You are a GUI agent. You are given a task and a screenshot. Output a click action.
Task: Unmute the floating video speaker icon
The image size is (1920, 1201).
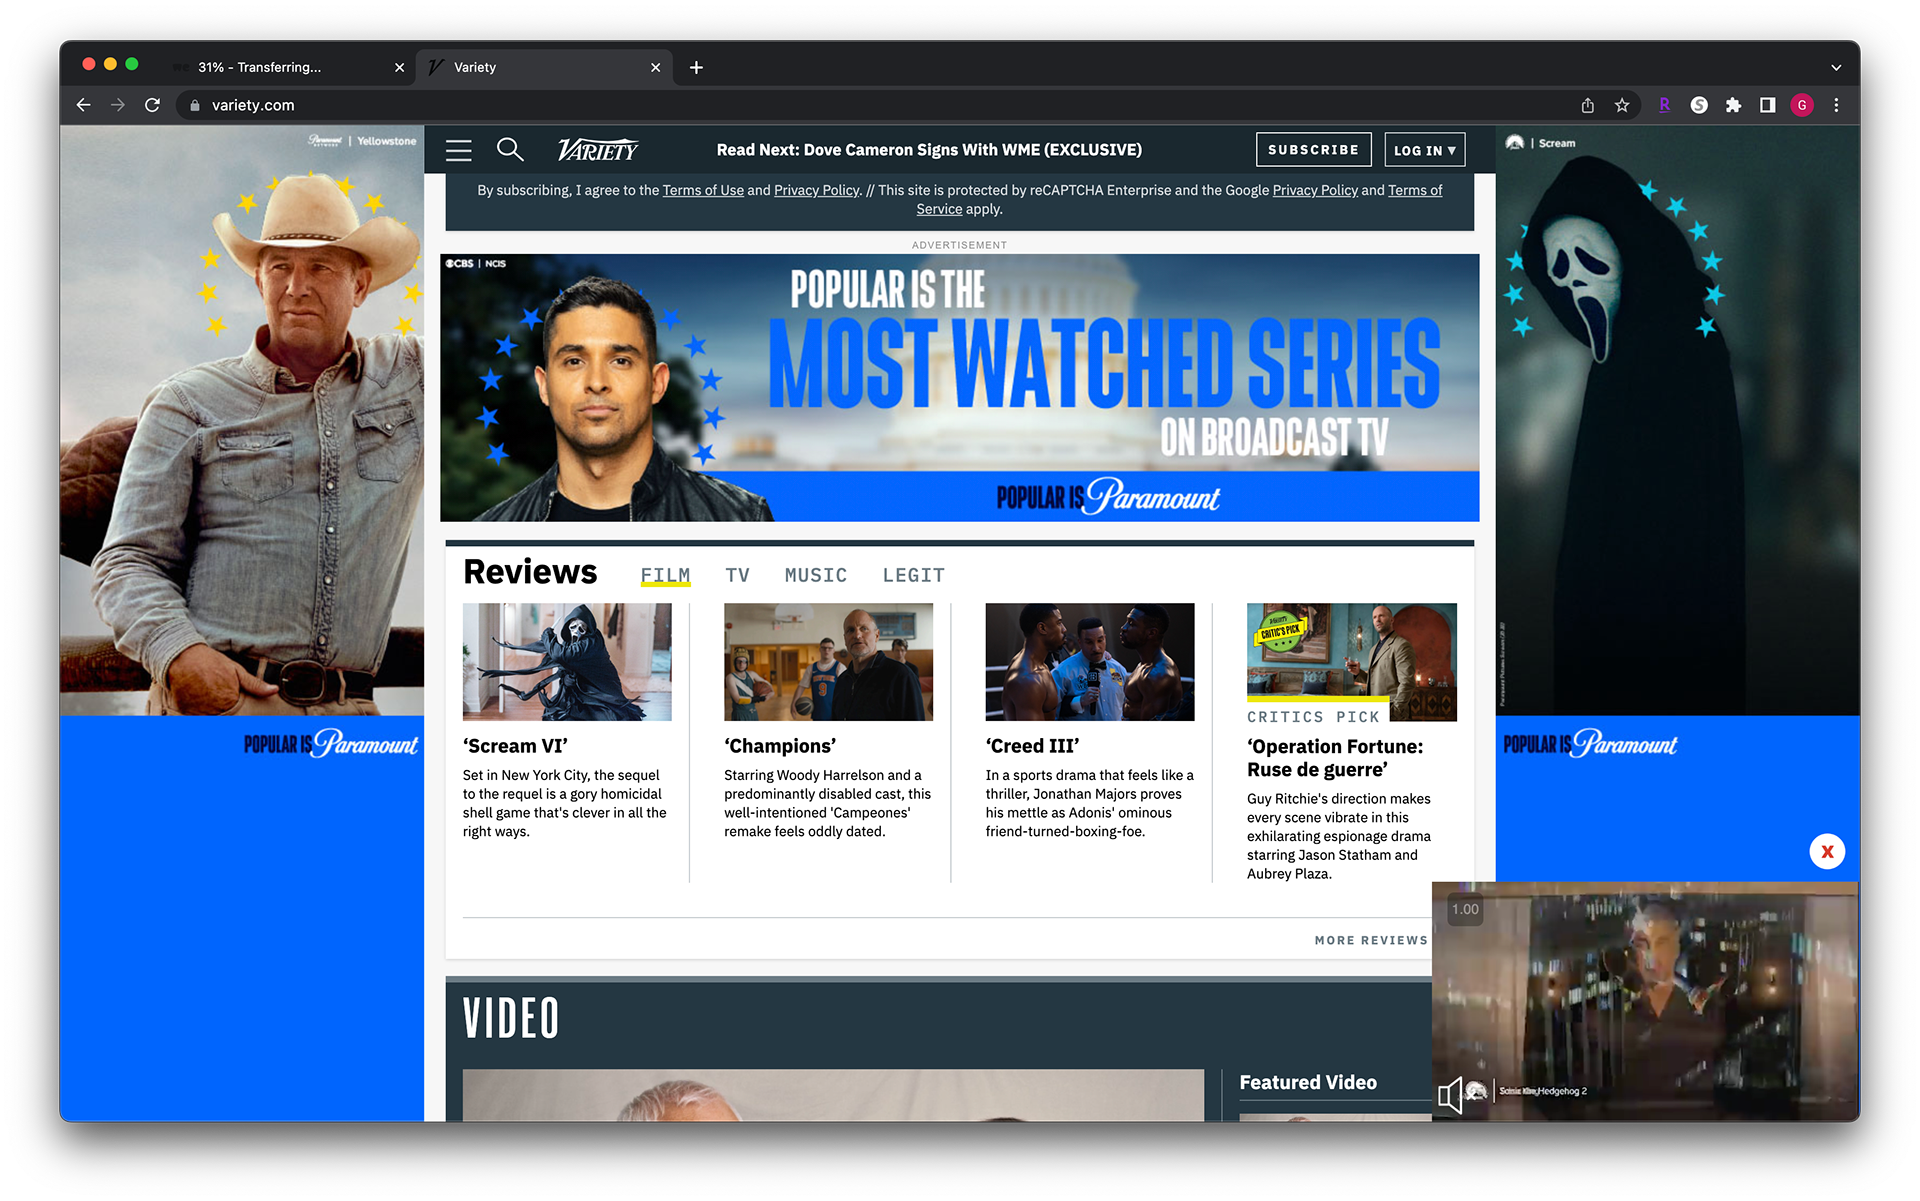1450,1095
